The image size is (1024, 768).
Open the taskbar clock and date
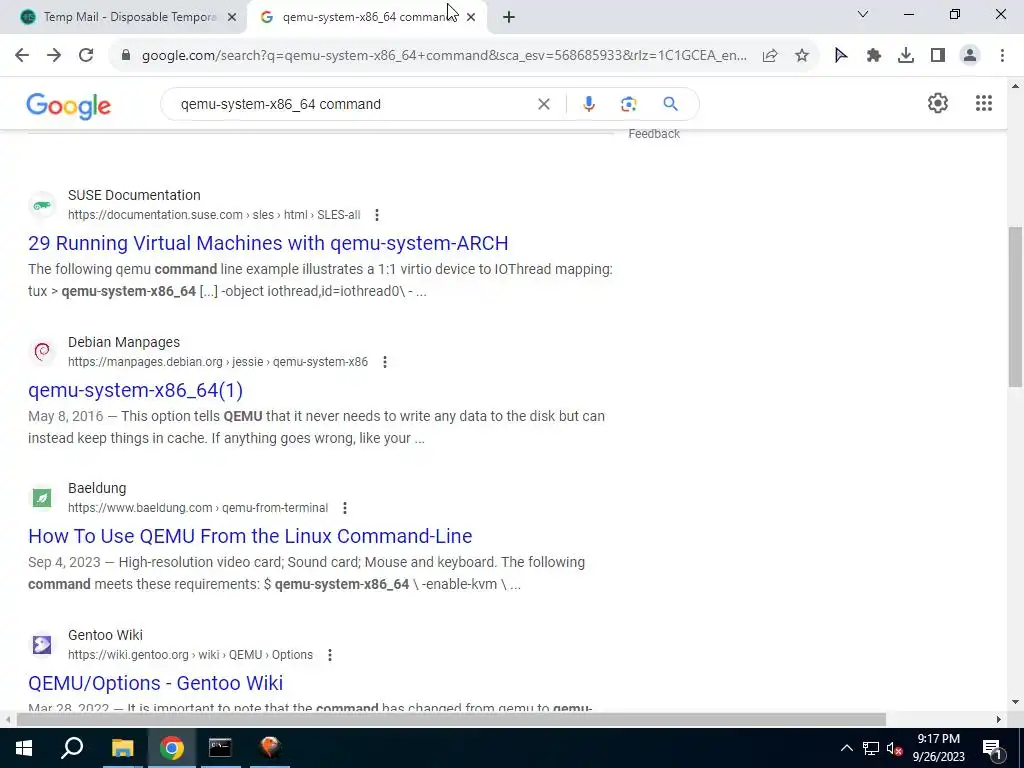coord(938,748)
